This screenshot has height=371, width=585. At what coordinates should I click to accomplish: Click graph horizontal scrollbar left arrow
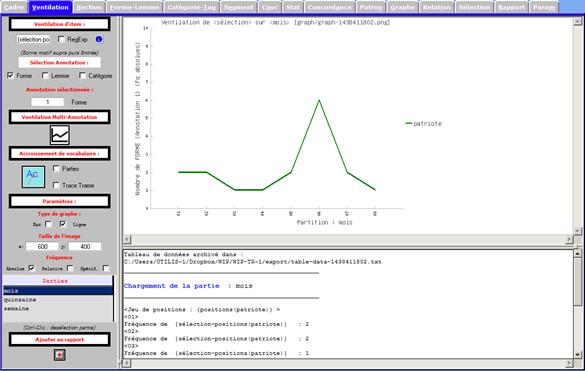127,239
